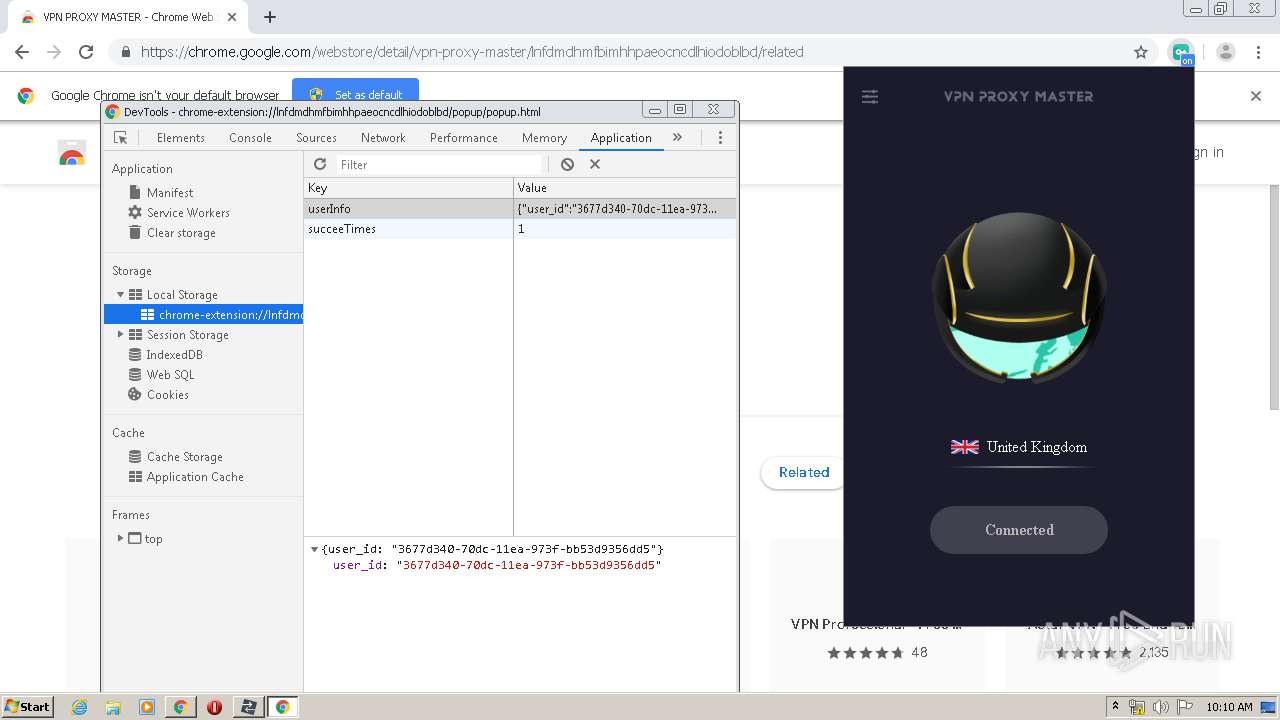Show more DevTools tabs chevron
1280x720 pixels.
point(677,138)
